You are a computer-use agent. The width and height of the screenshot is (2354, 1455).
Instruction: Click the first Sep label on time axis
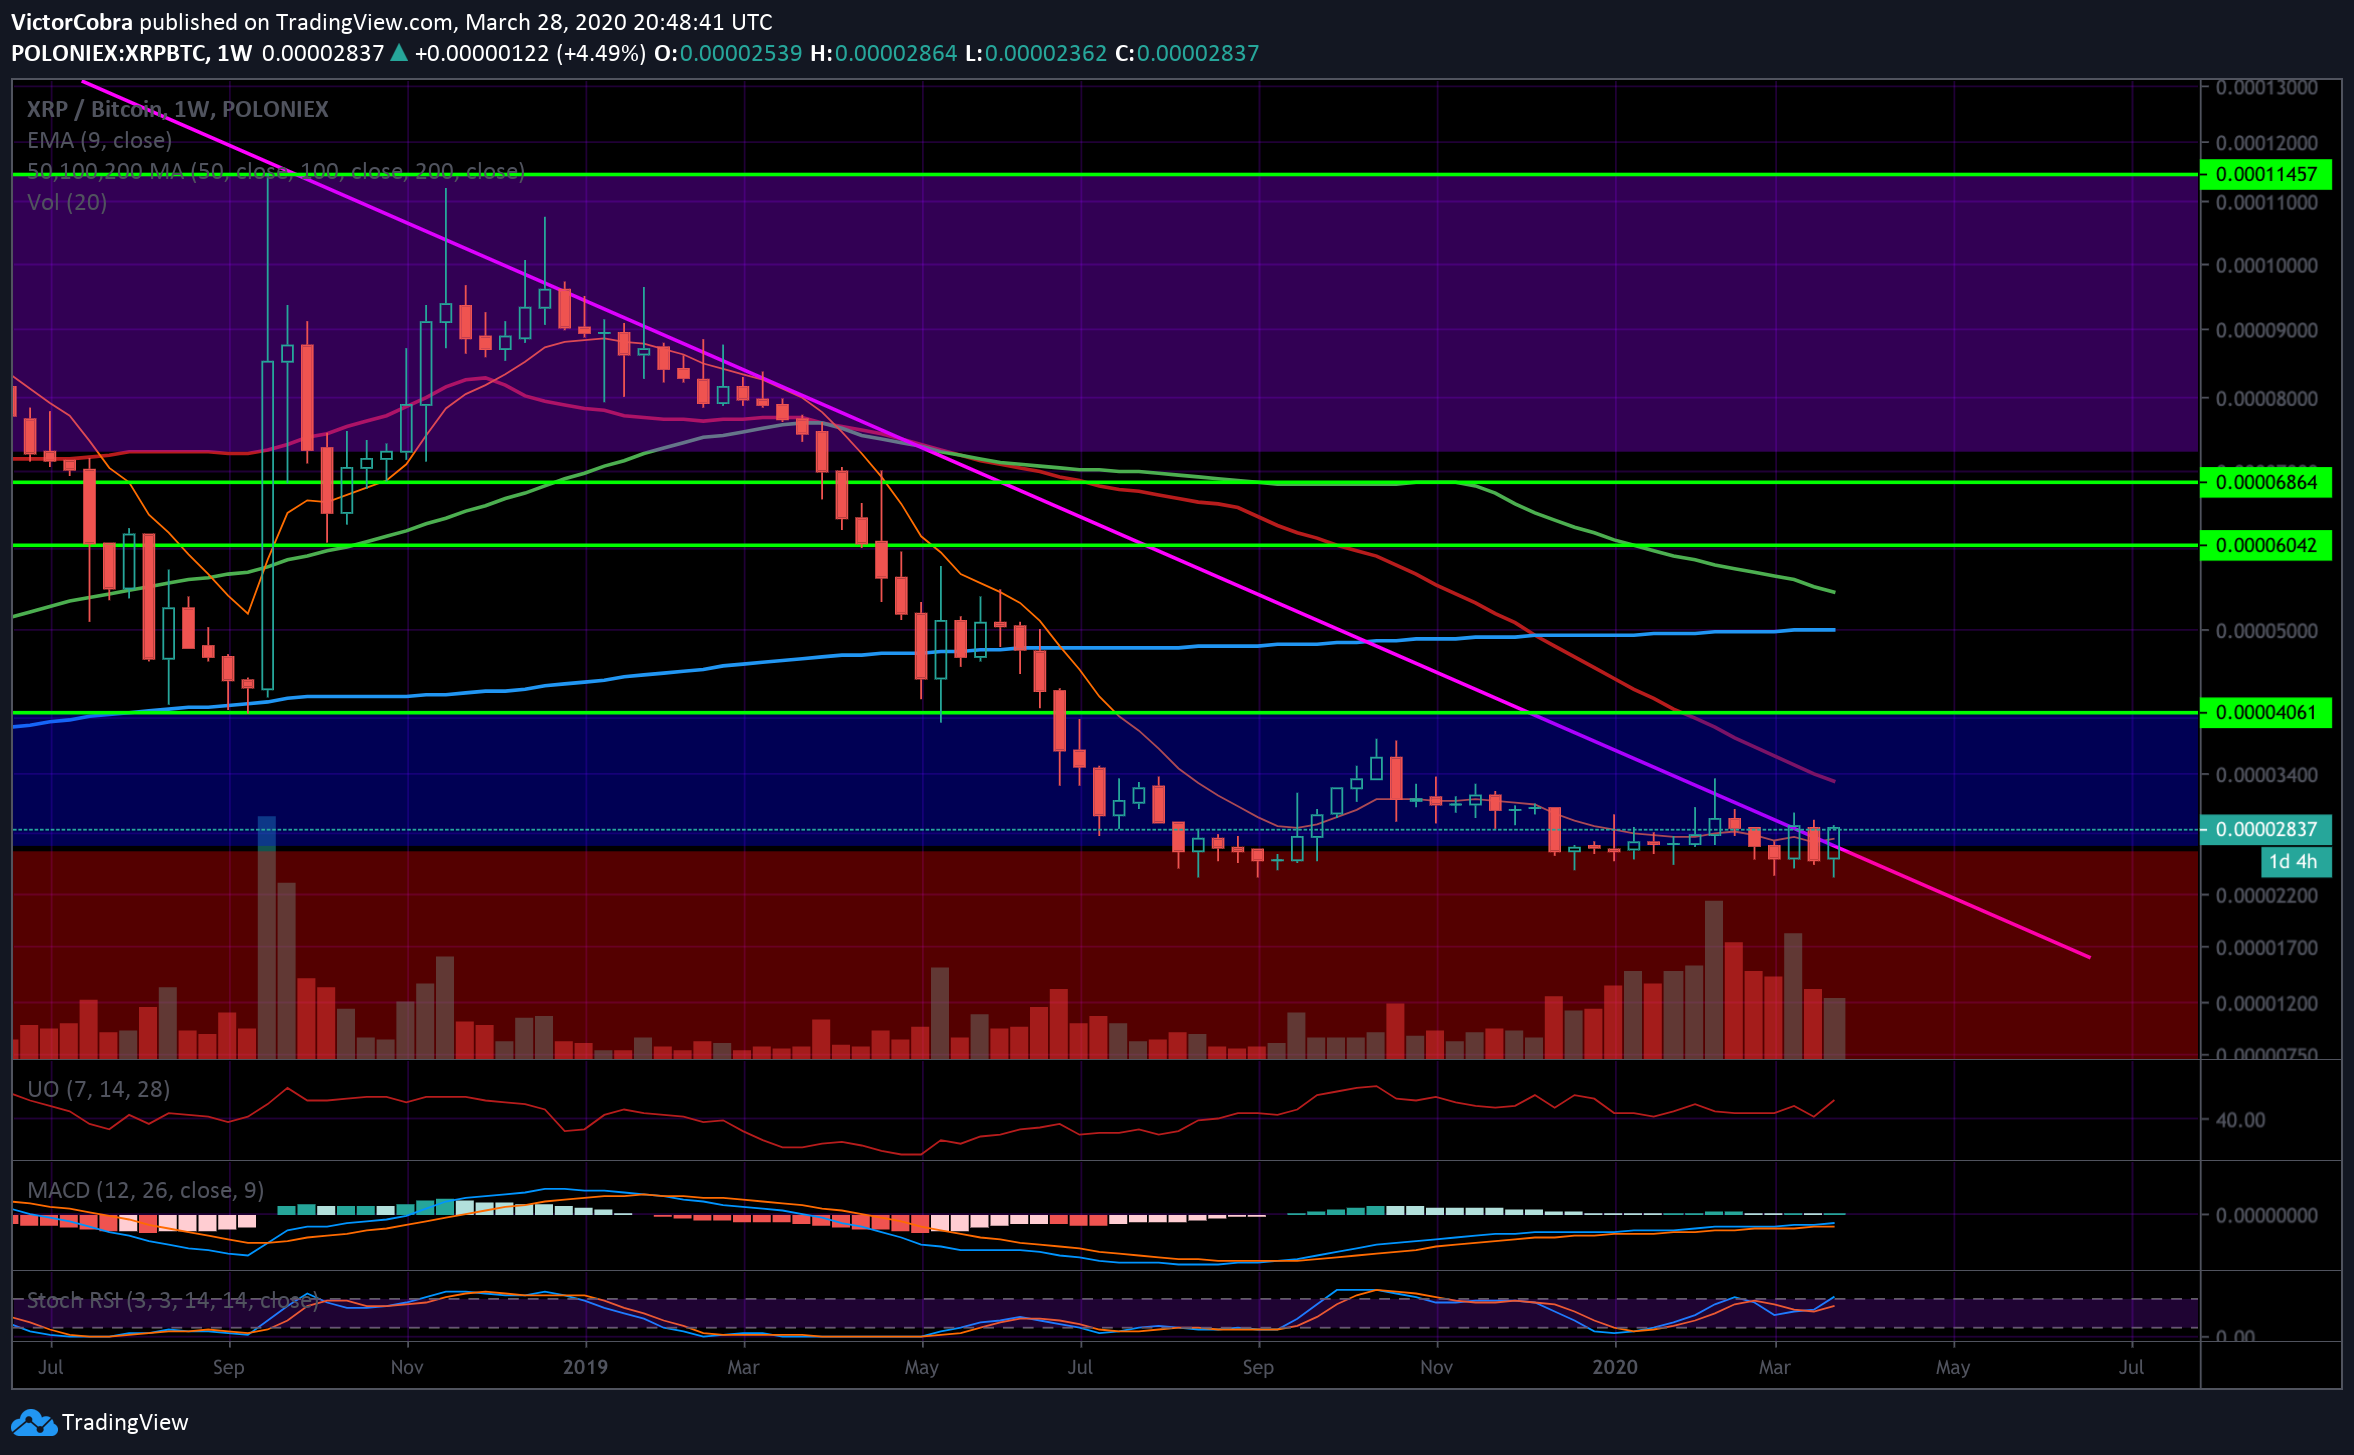(228, 1367)
